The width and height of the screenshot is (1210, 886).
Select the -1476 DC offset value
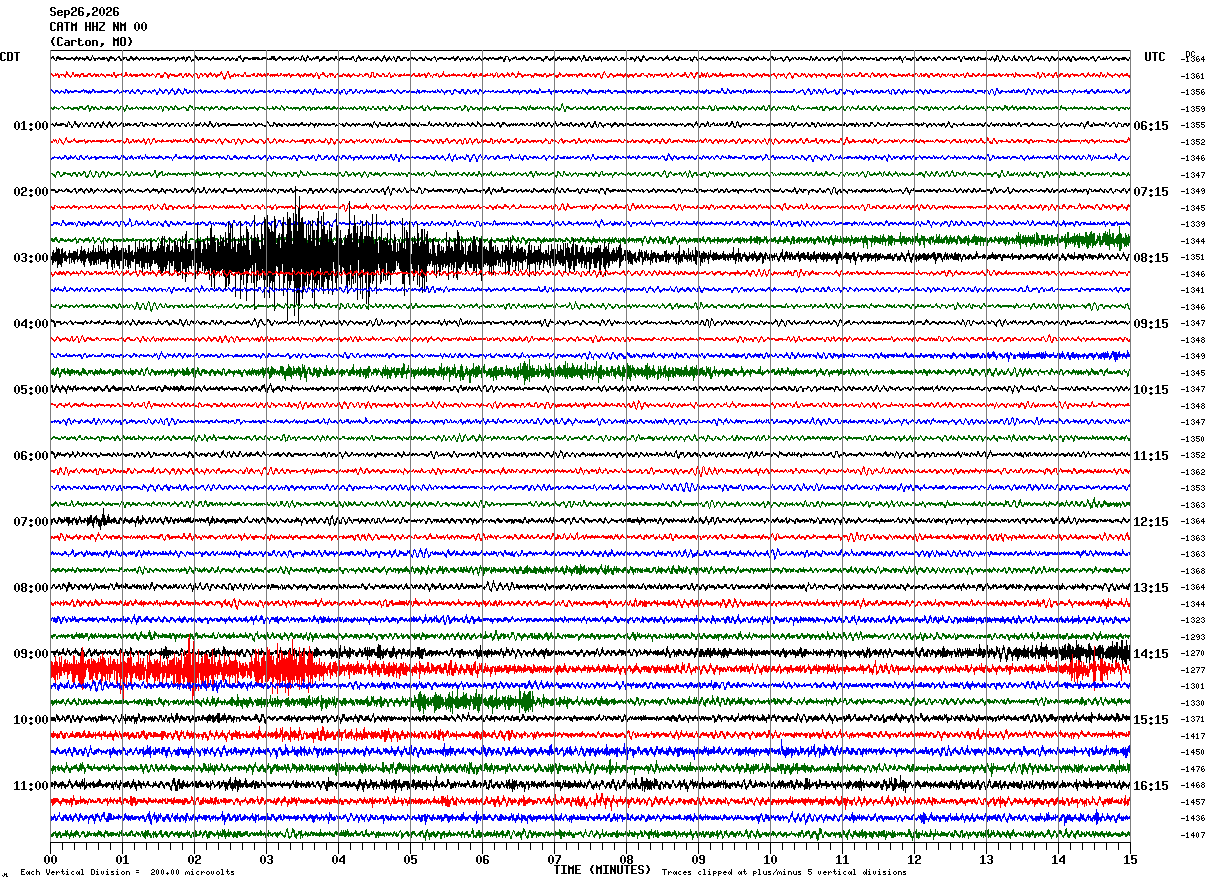[1193, 769]
